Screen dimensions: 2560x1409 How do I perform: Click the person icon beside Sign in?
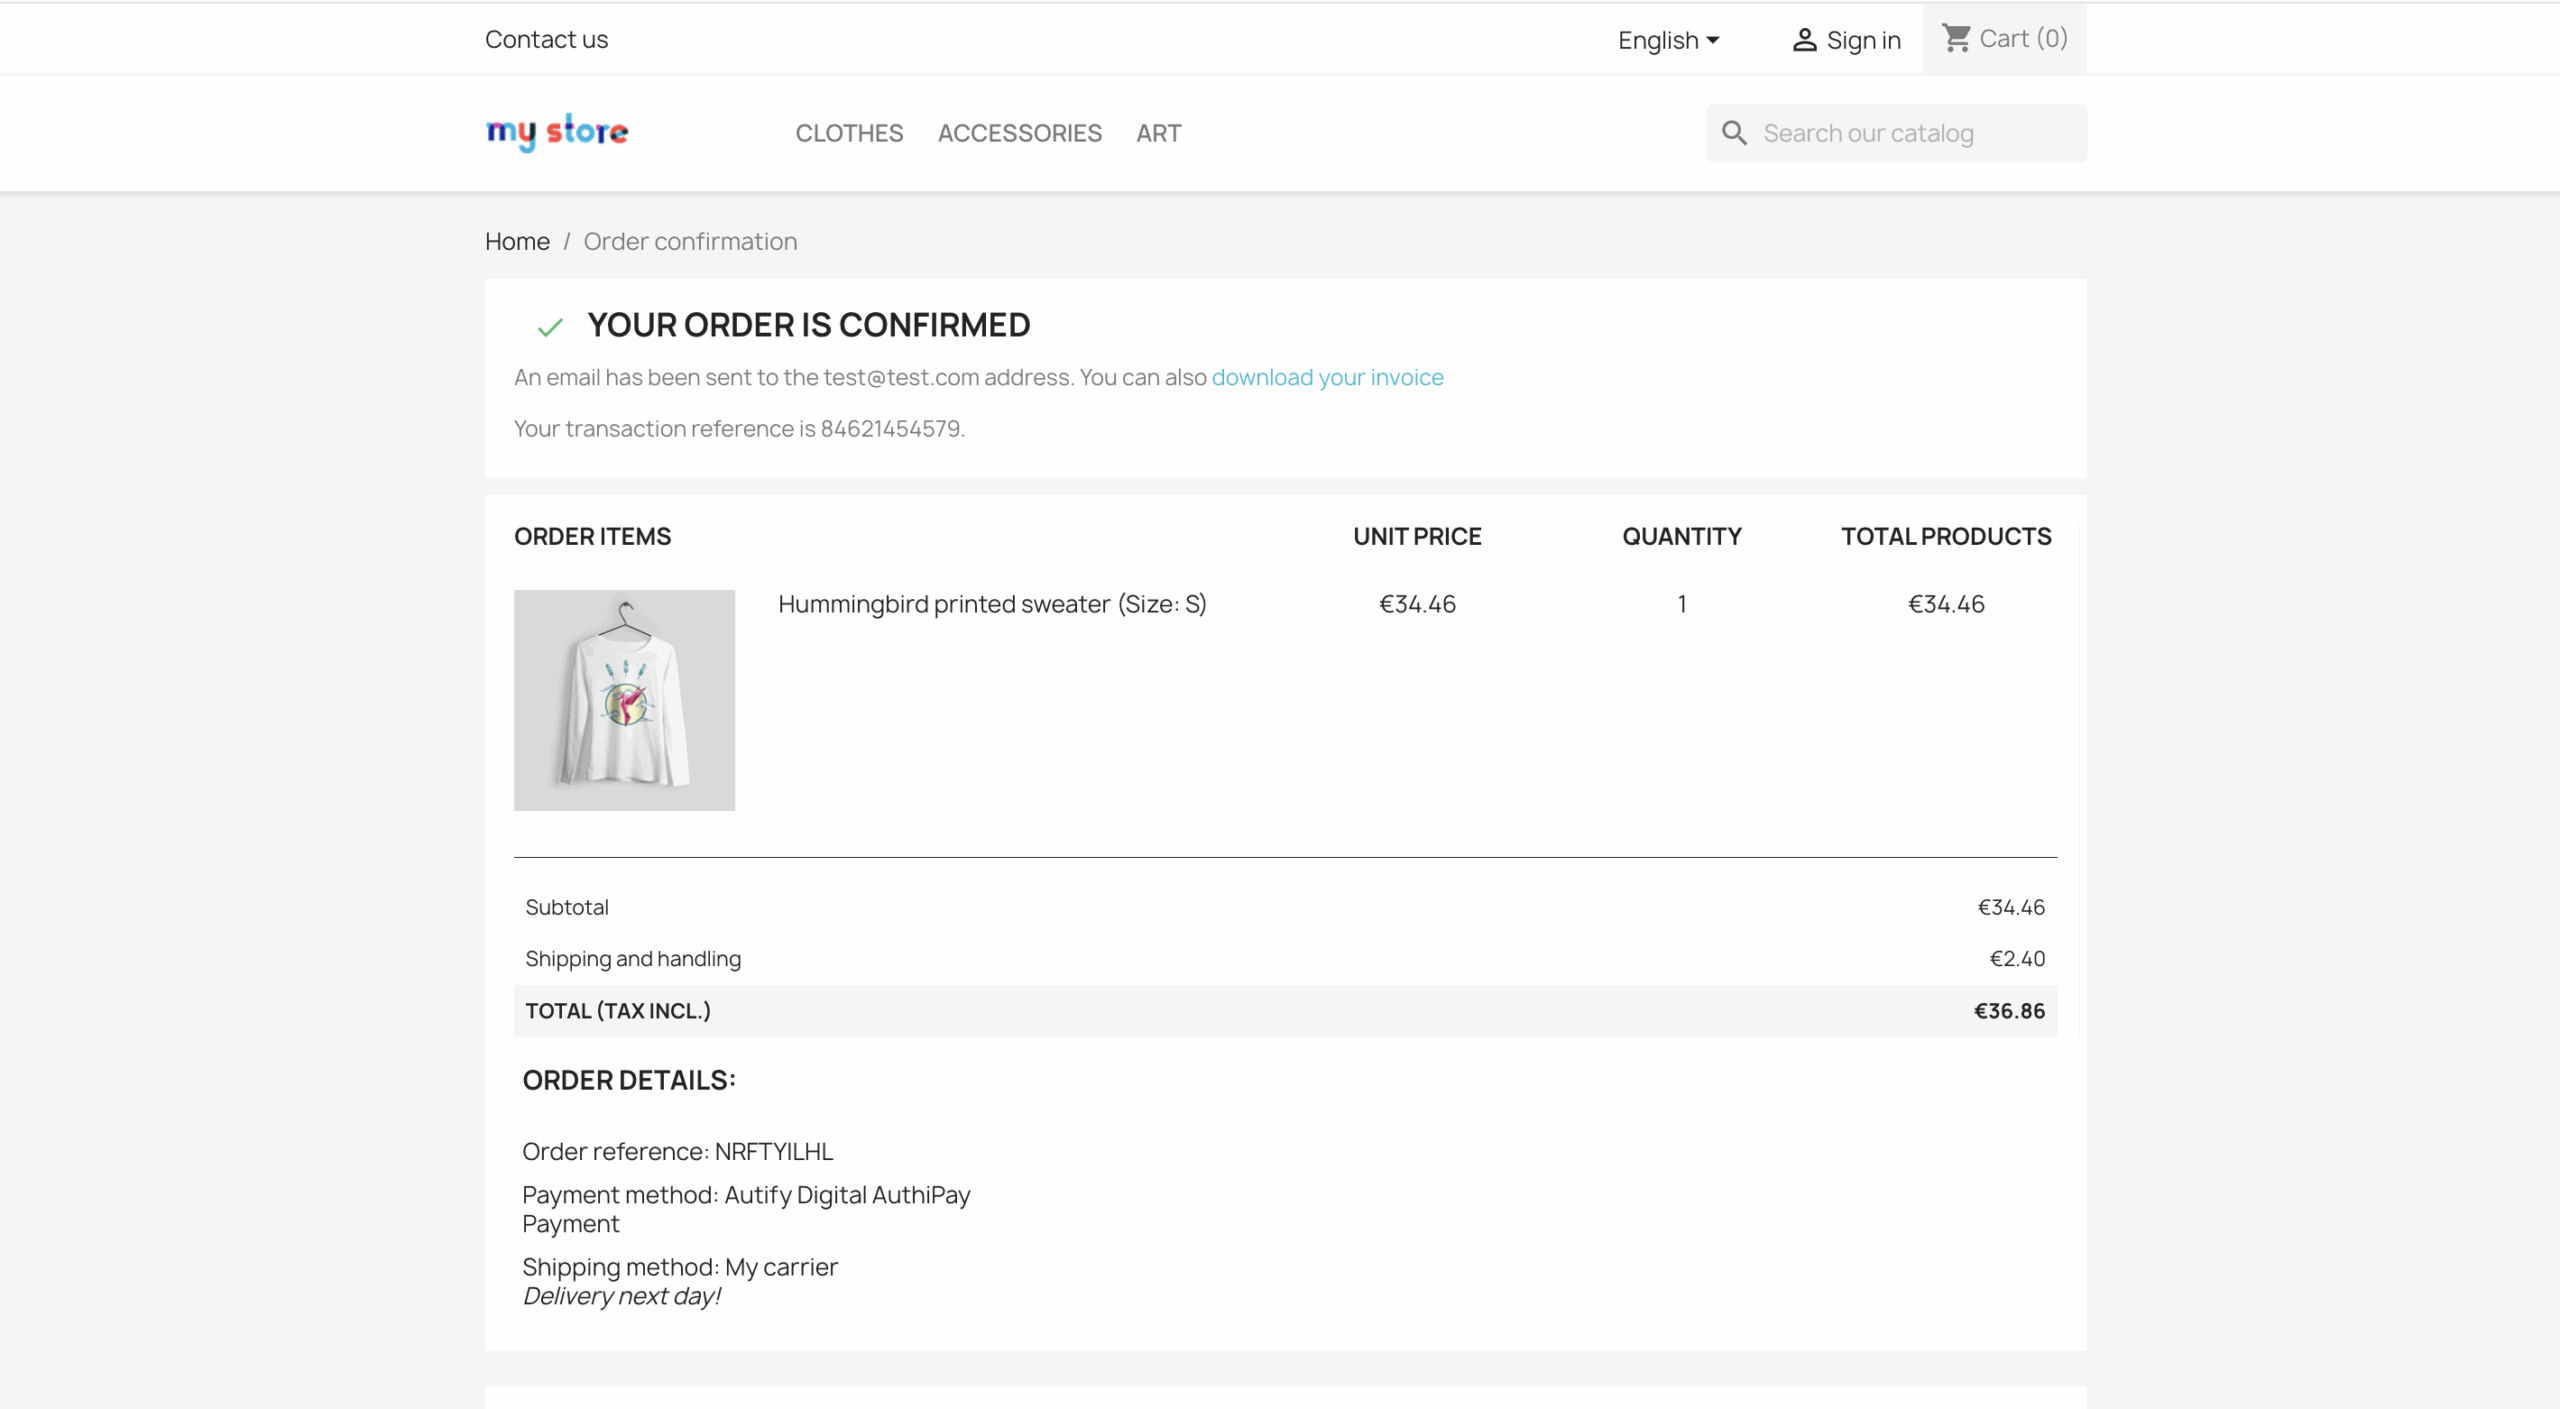tap(1804, 40)
